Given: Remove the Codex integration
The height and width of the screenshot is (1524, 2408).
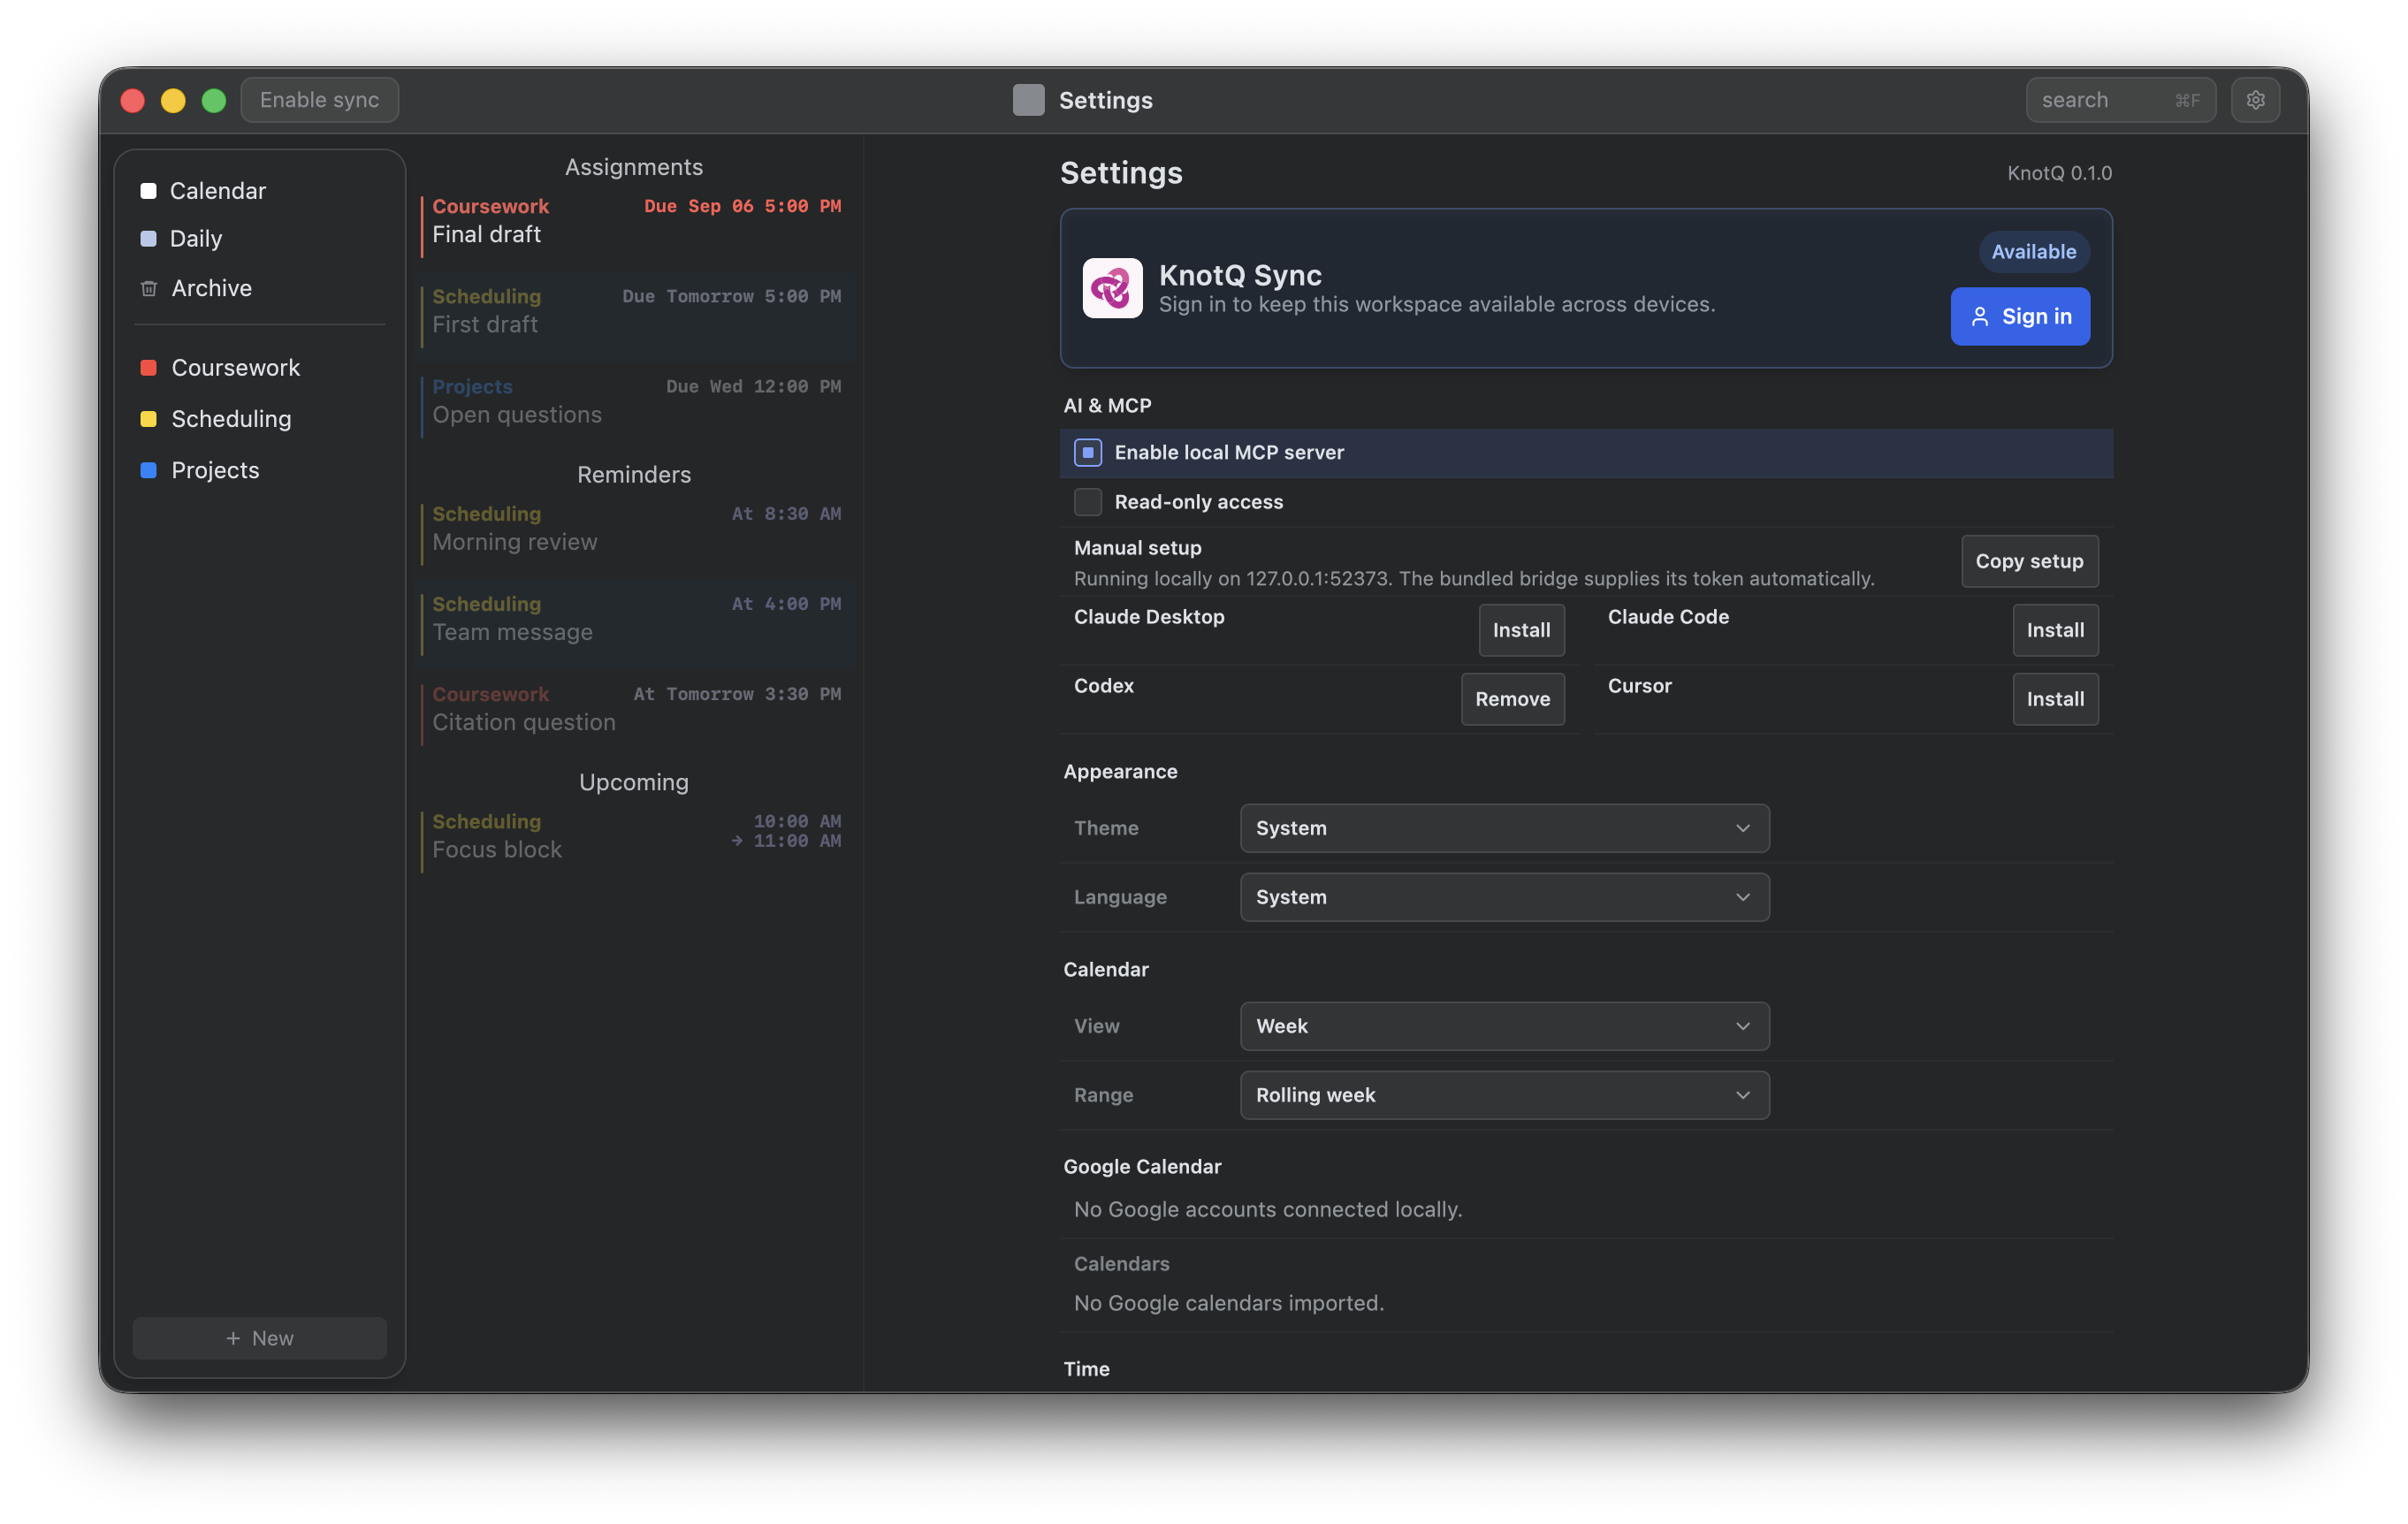Looking at the screenshot, I should click(x=1512, y=699).
